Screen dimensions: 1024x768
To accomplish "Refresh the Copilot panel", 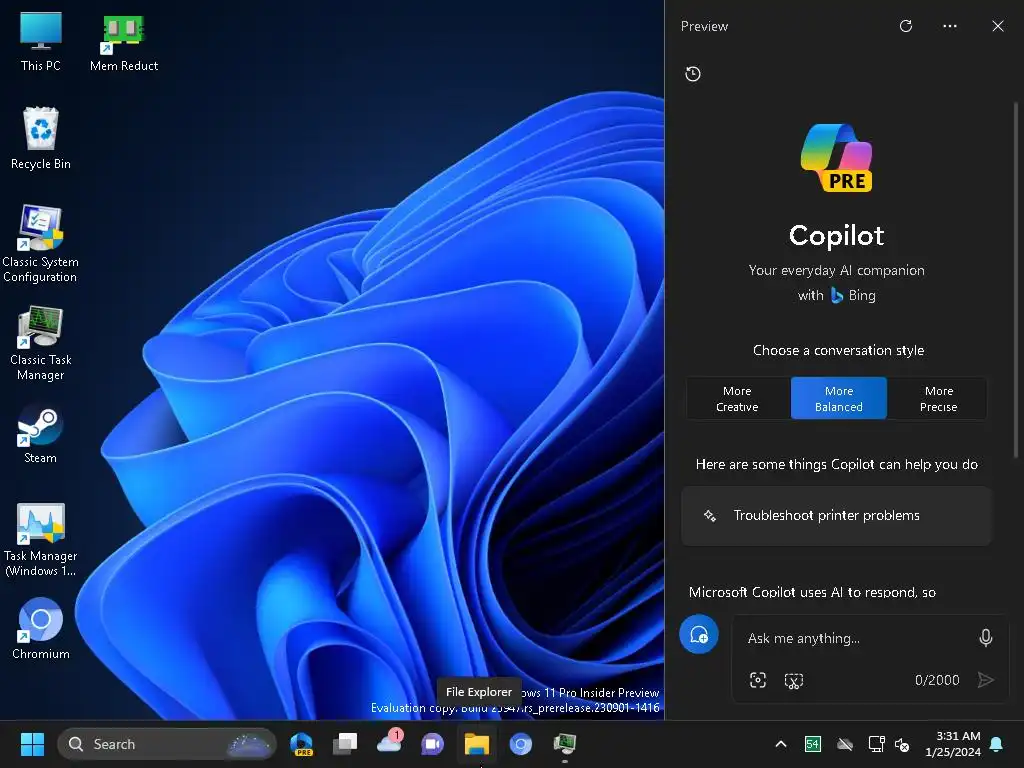I will [x=906, y=26].
